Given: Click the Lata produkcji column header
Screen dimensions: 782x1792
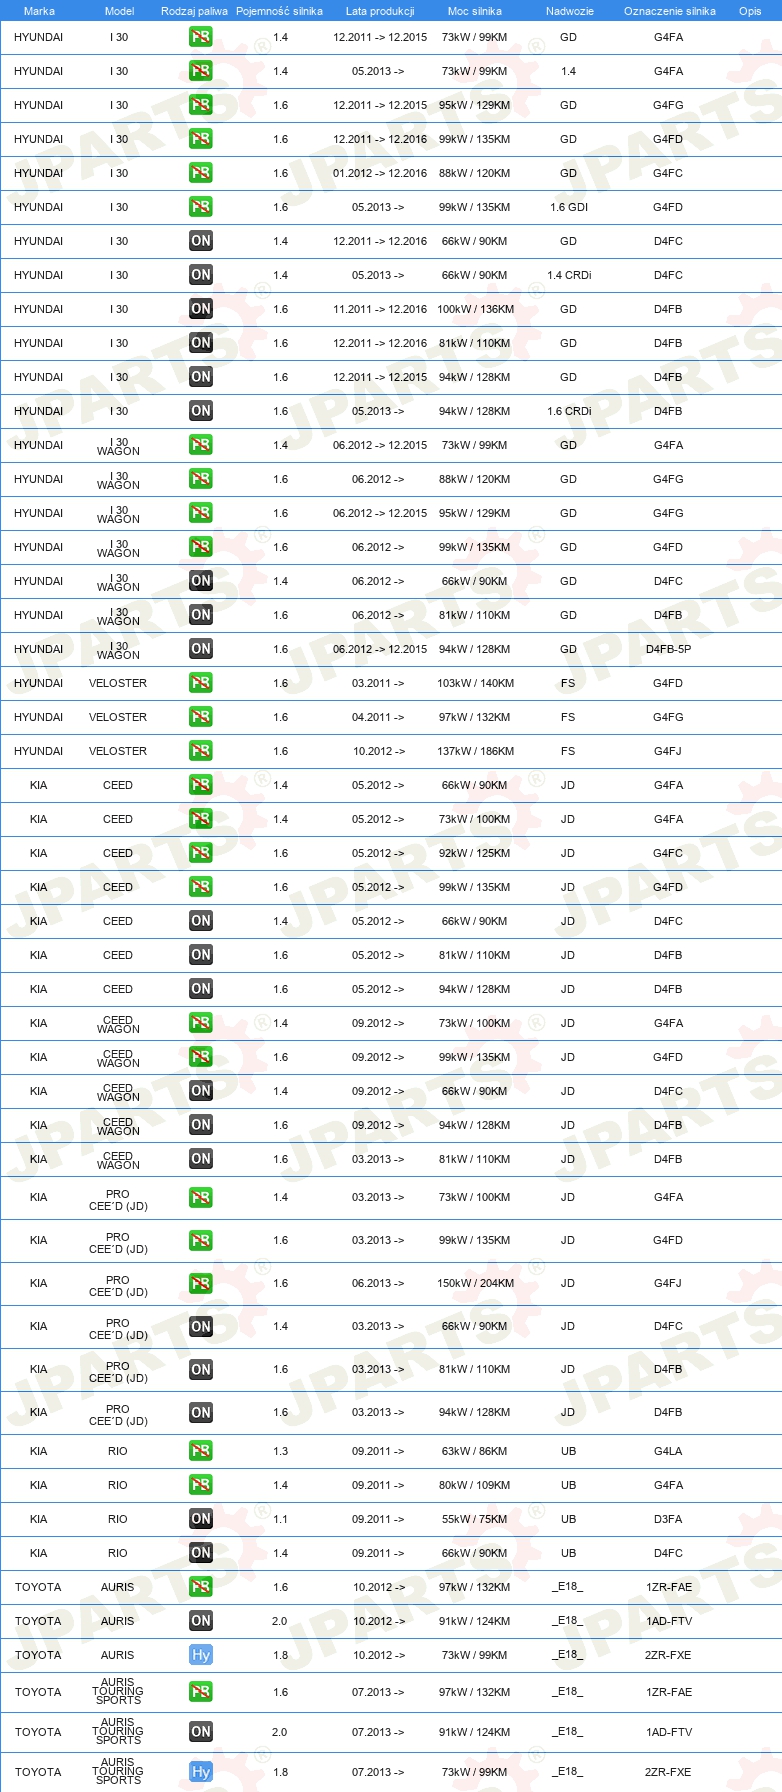Looking at the screenshot, I should pos(380,11).
